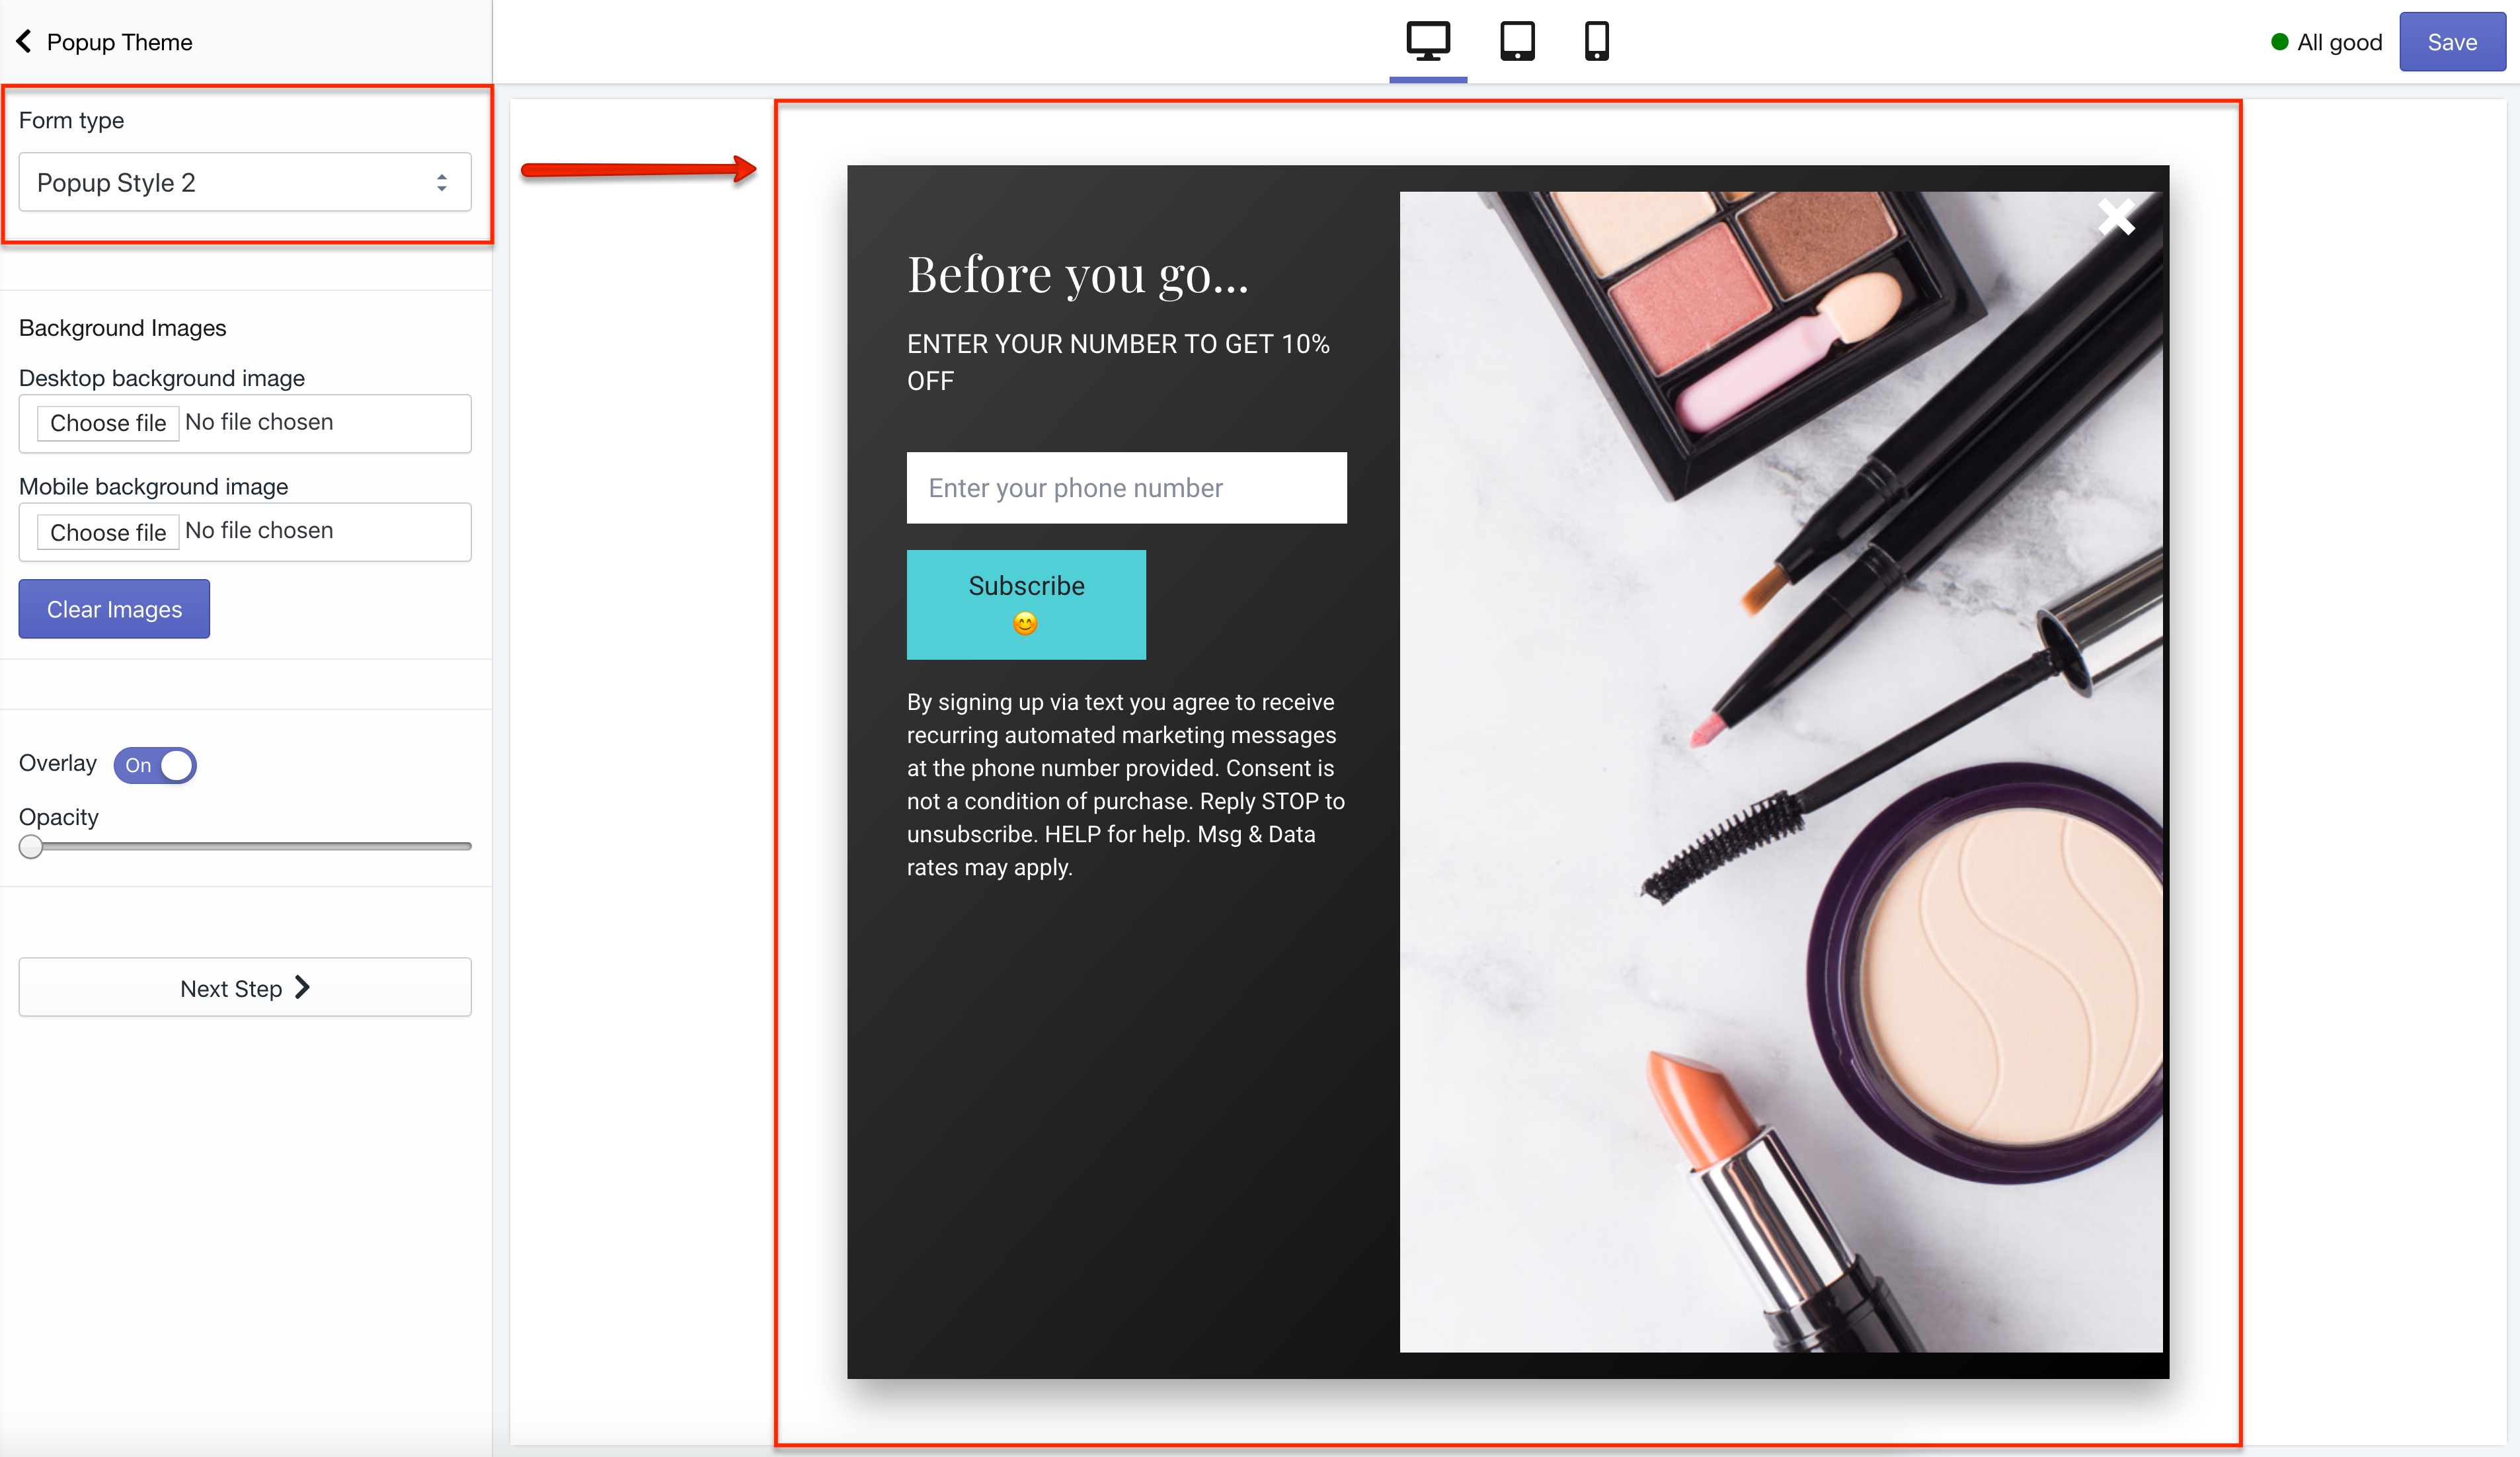Click the Overlay label text
Screen dimensions: 2520x1457
point(58,763)
